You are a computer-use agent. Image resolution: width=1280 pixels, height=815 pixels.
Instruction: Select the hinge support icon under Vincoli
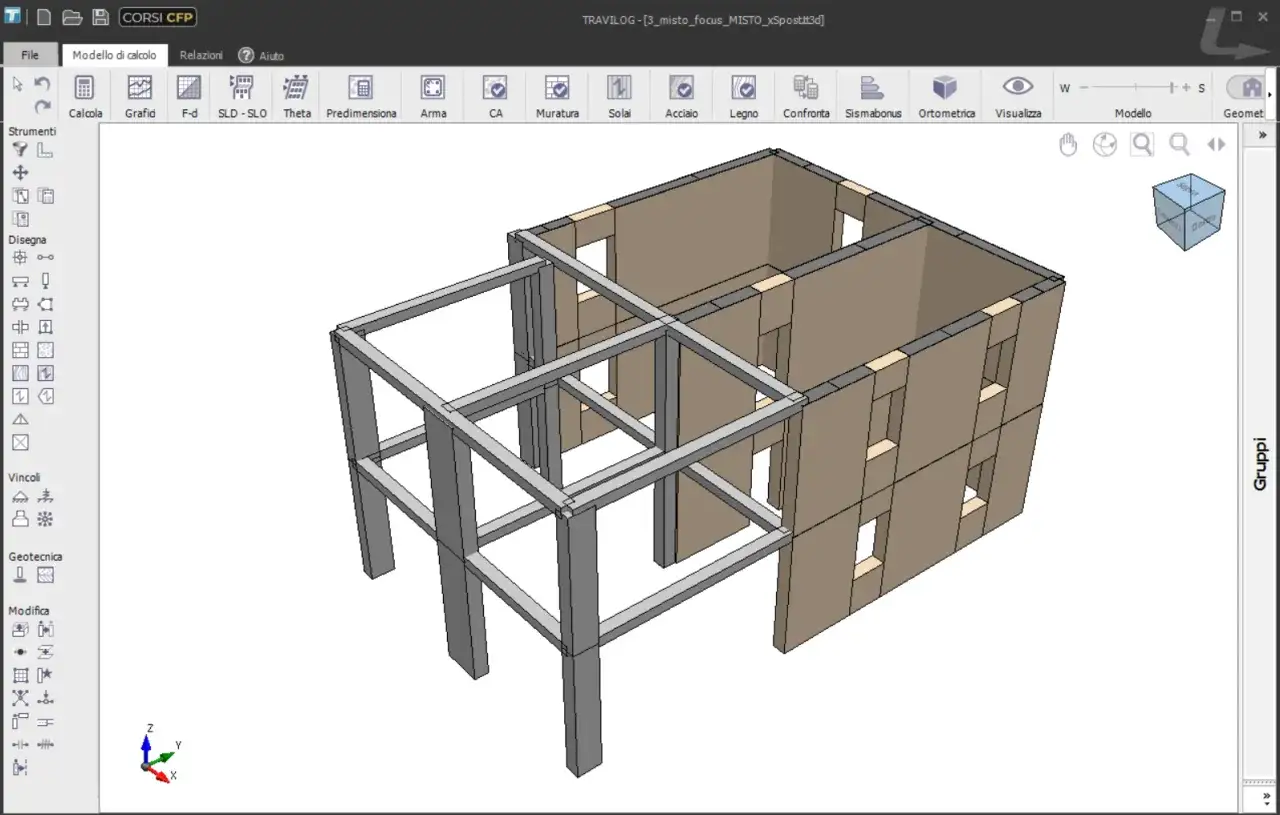coord(20,496)
